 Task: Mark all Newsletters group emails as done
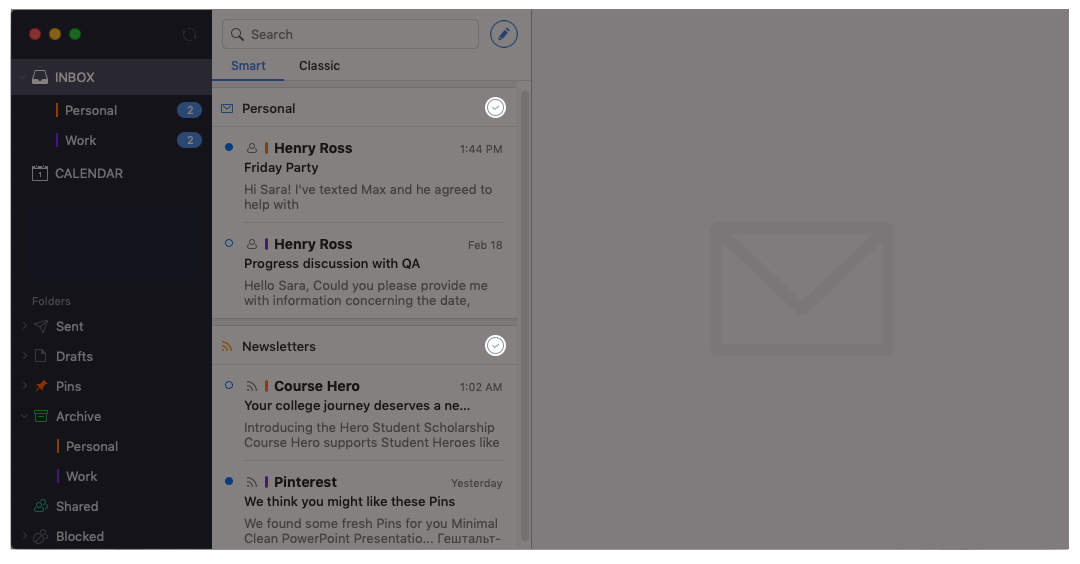pyautogui.click(x=495, y=346)
